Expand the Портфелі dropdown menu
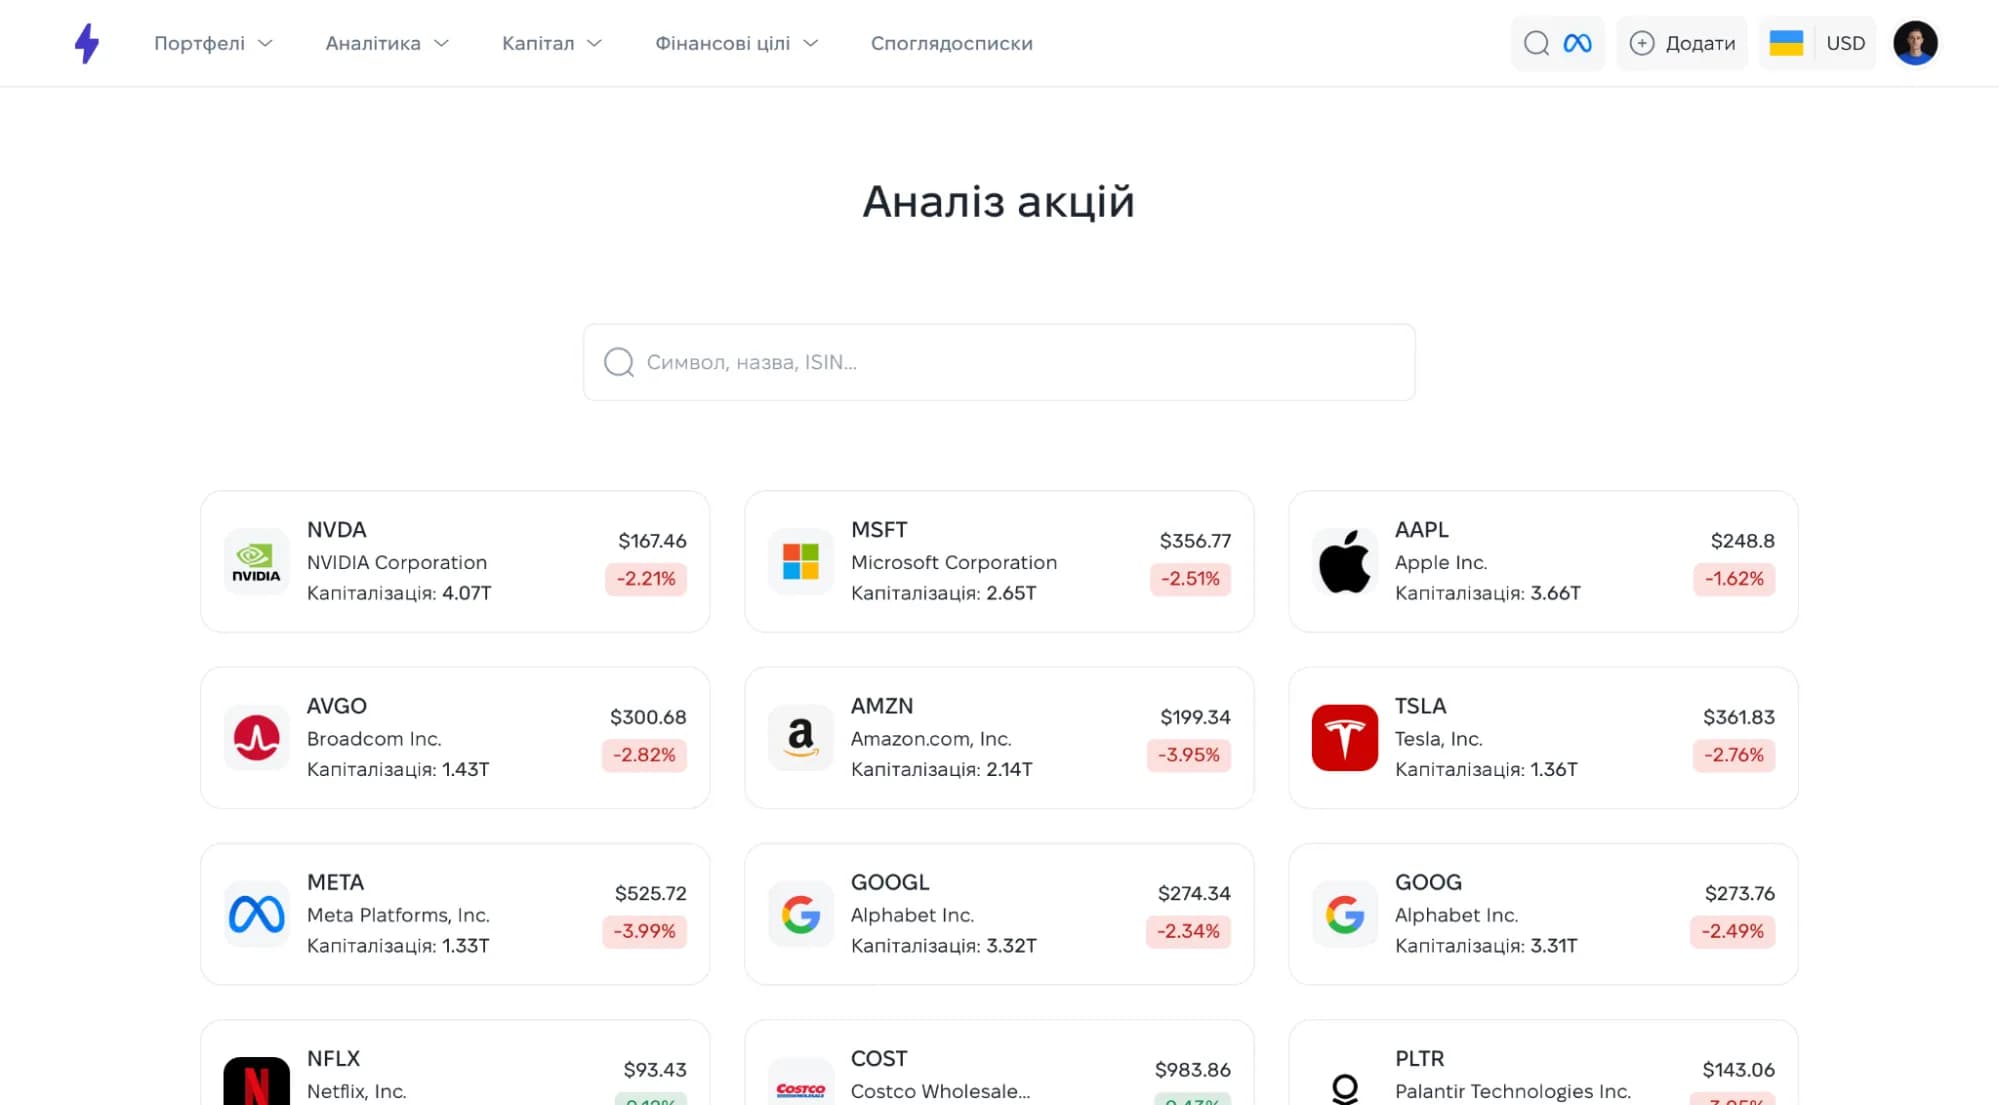The width and height of the screenshot is (1999, 1105). 213,43
